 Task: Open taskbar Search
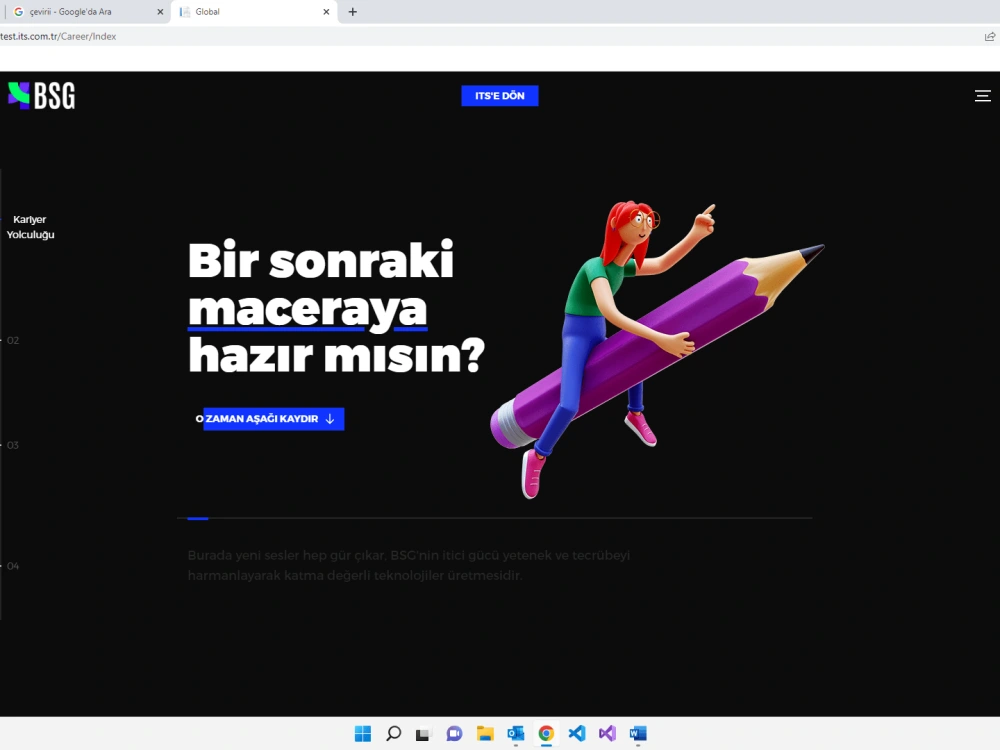393,733
